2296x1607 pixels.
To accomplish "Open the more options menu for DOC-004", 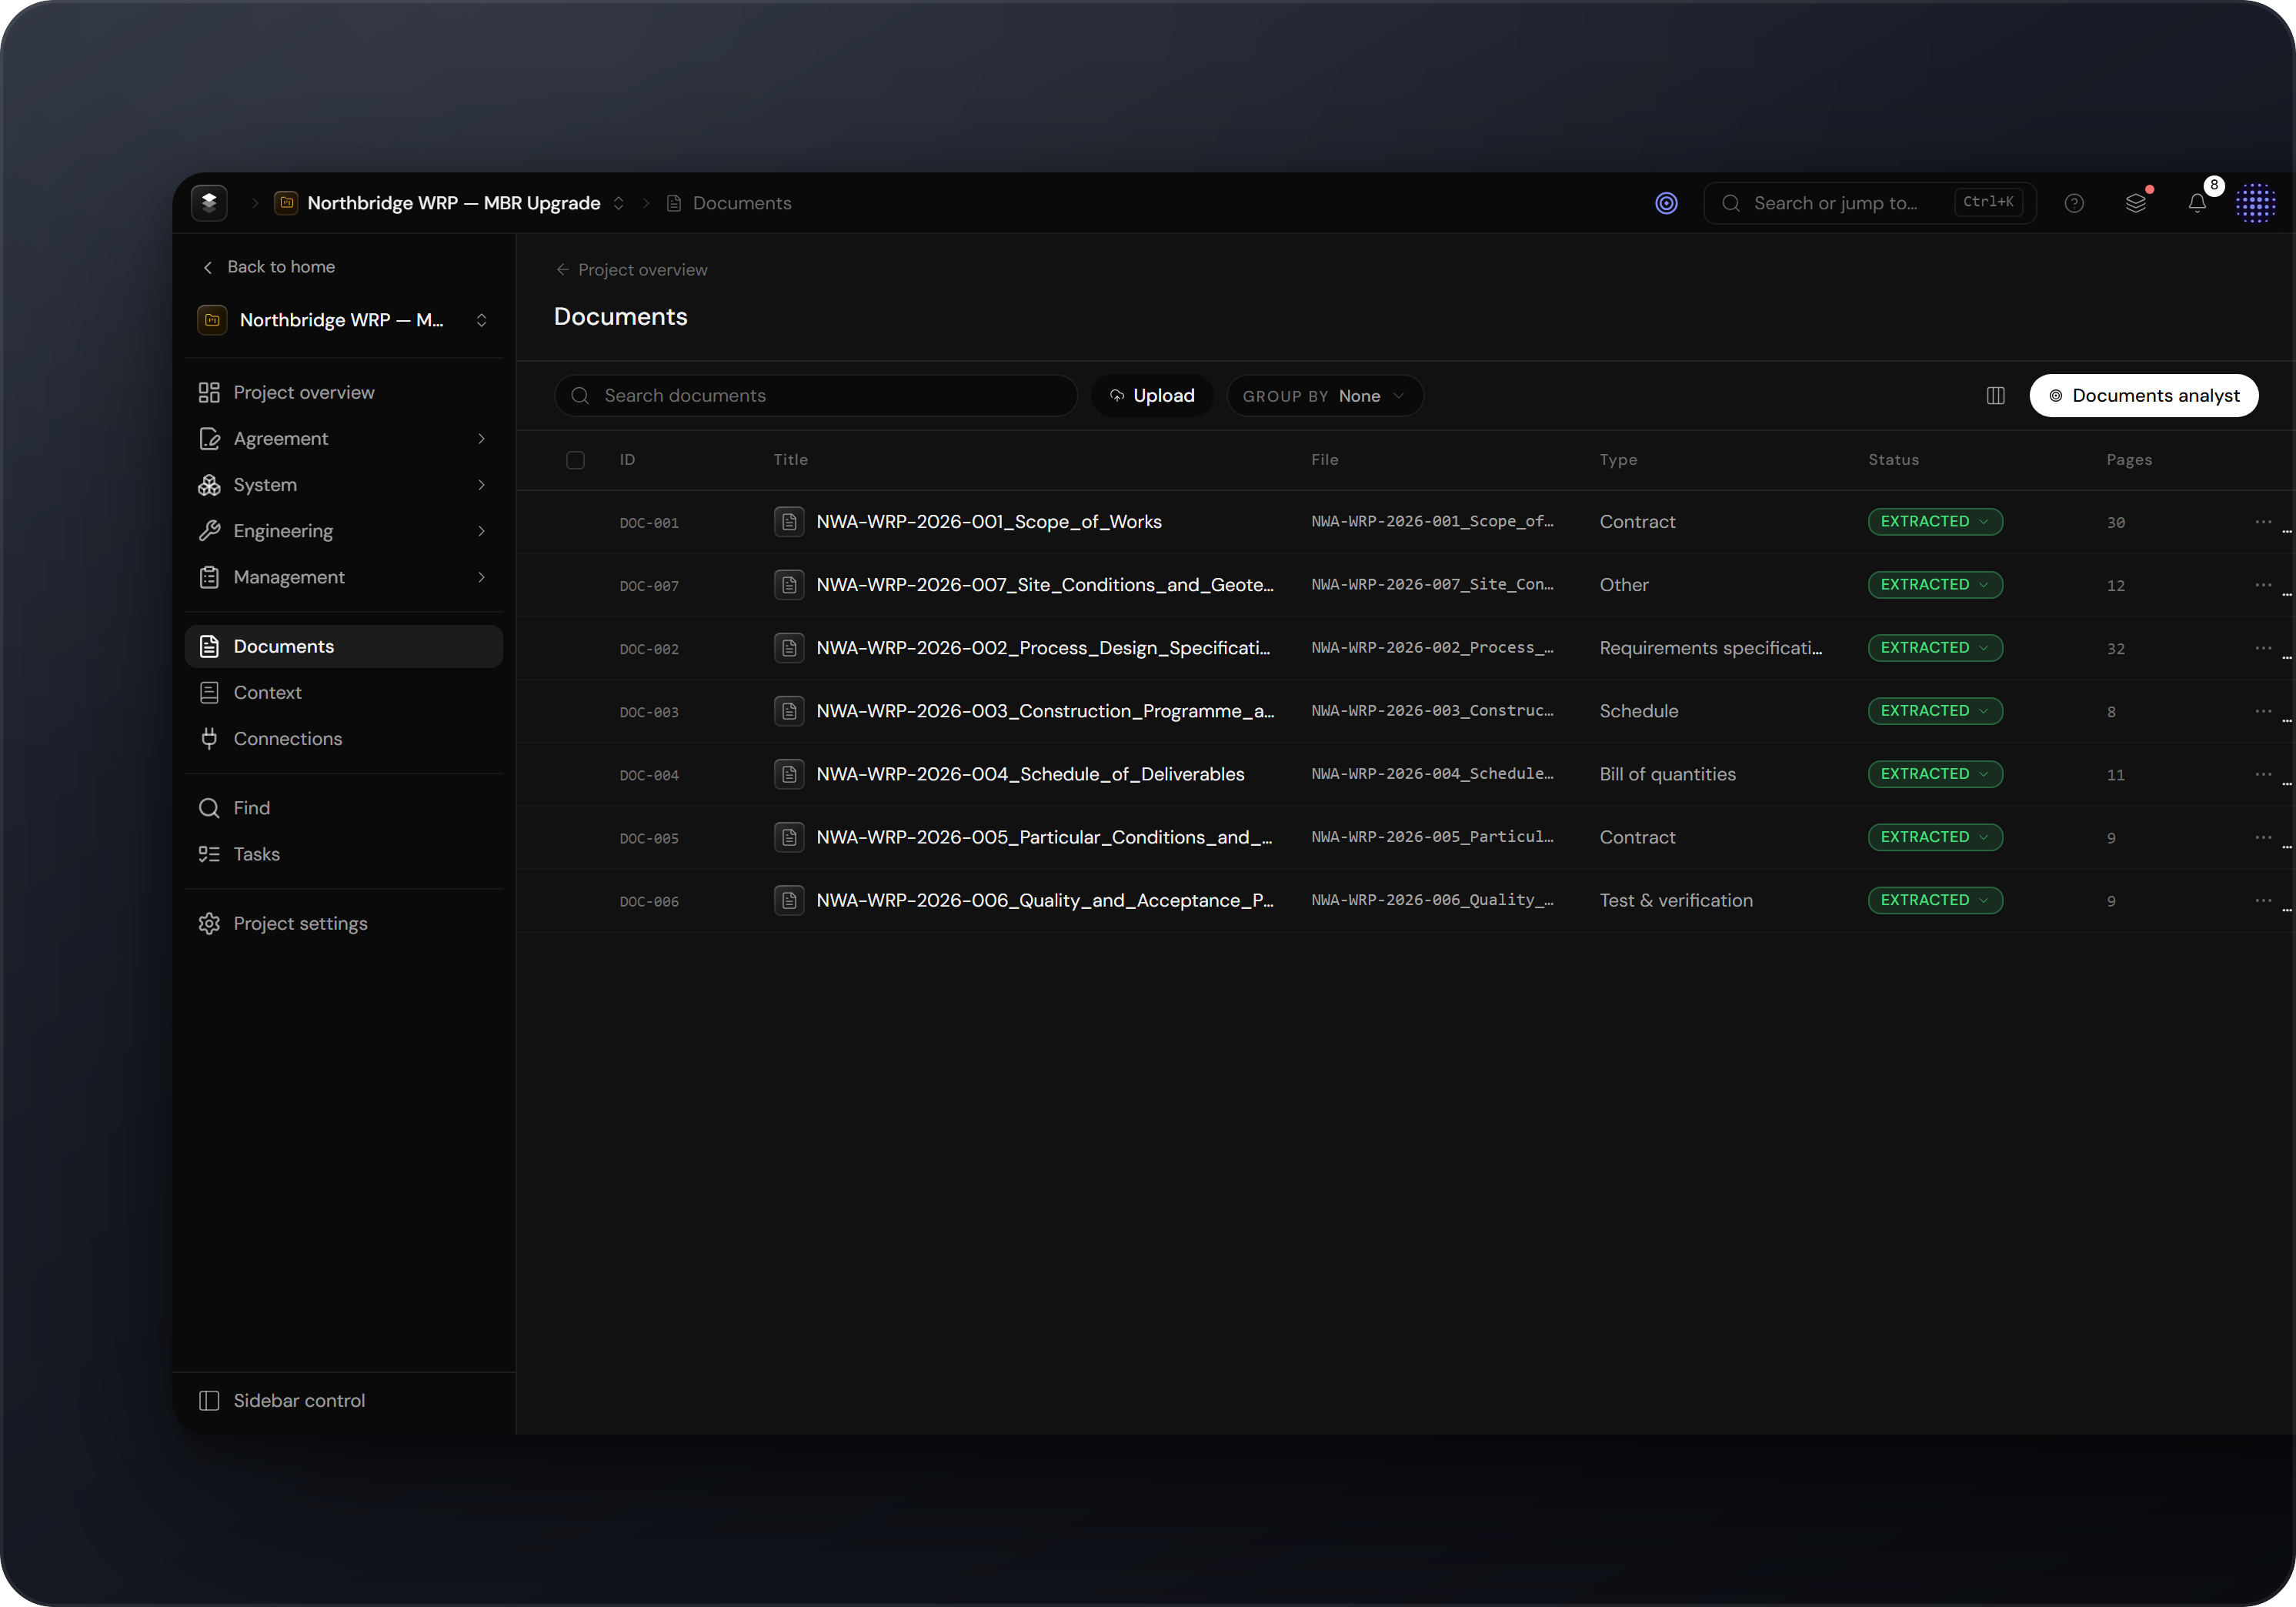I will tap(2263, 774).
